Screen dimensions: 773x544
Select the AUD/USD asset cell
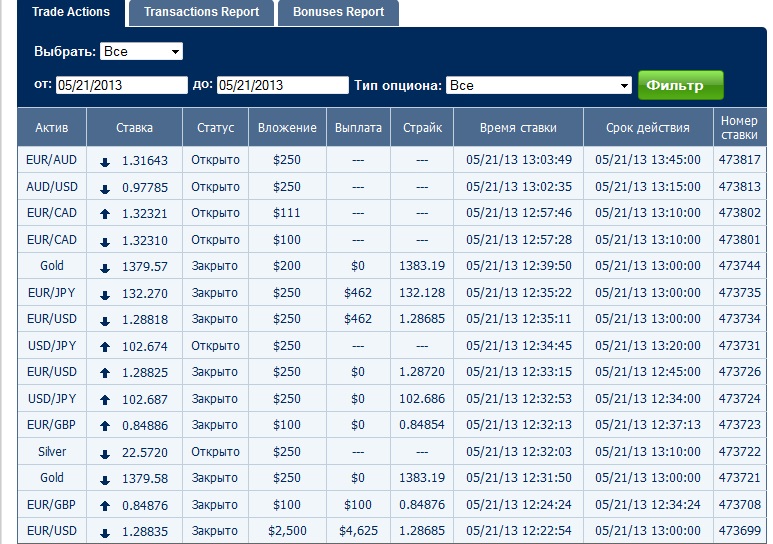tap(52, 186)
